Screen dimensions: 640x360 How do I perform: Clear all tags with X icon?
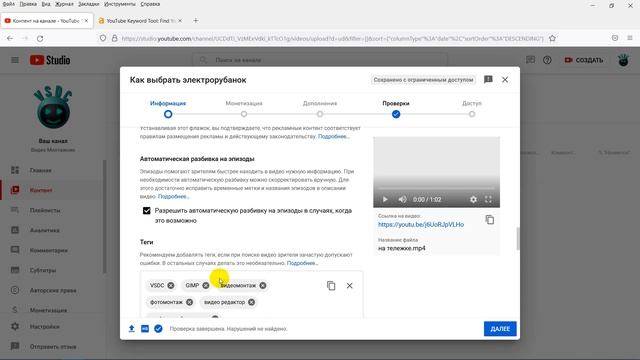[x=349, y=285]
